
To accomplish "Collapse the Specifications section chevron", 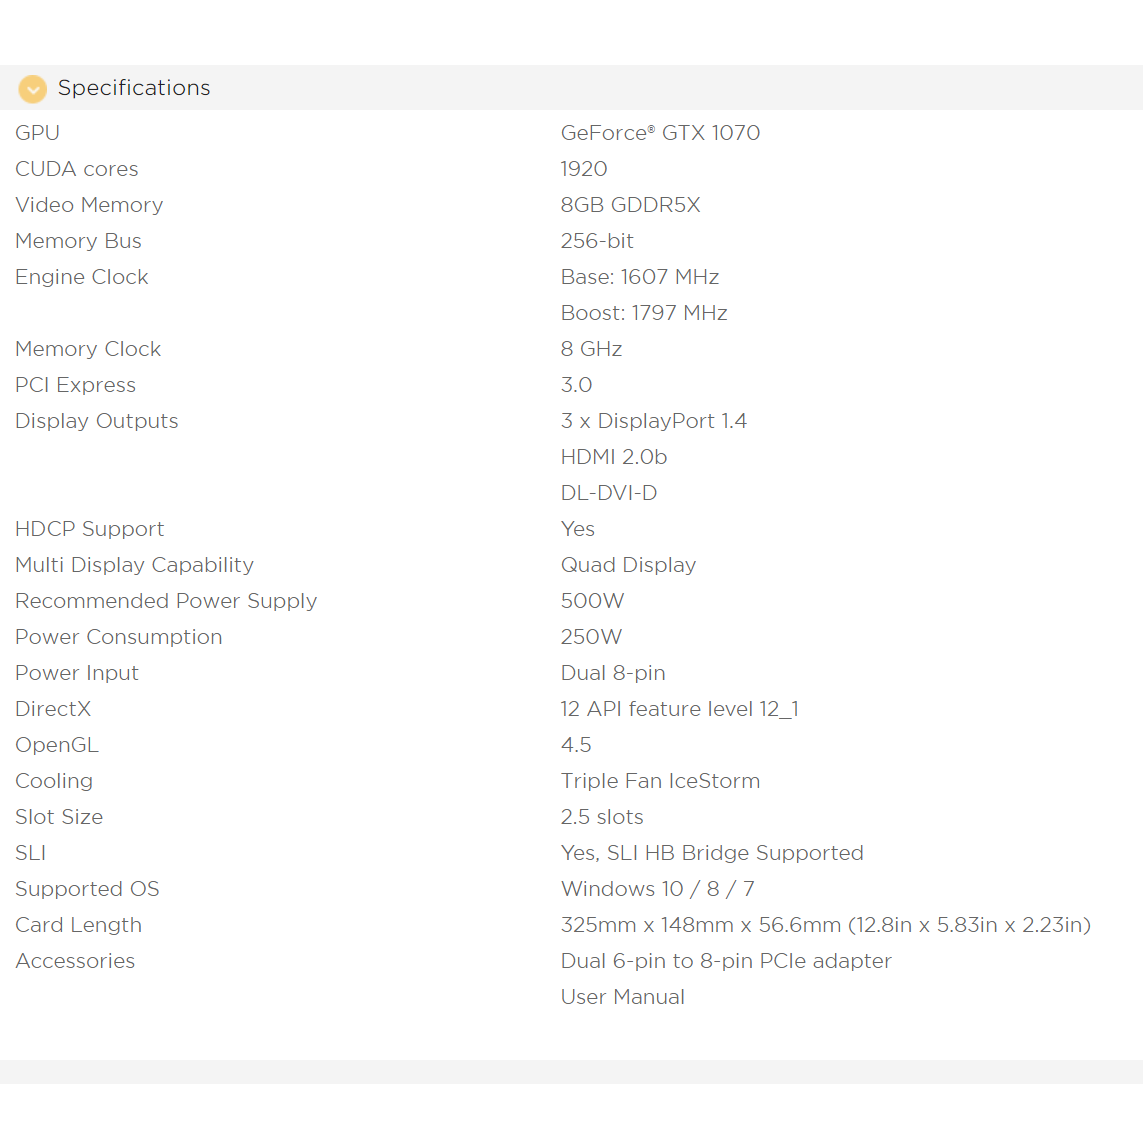I will pos(32,88).
